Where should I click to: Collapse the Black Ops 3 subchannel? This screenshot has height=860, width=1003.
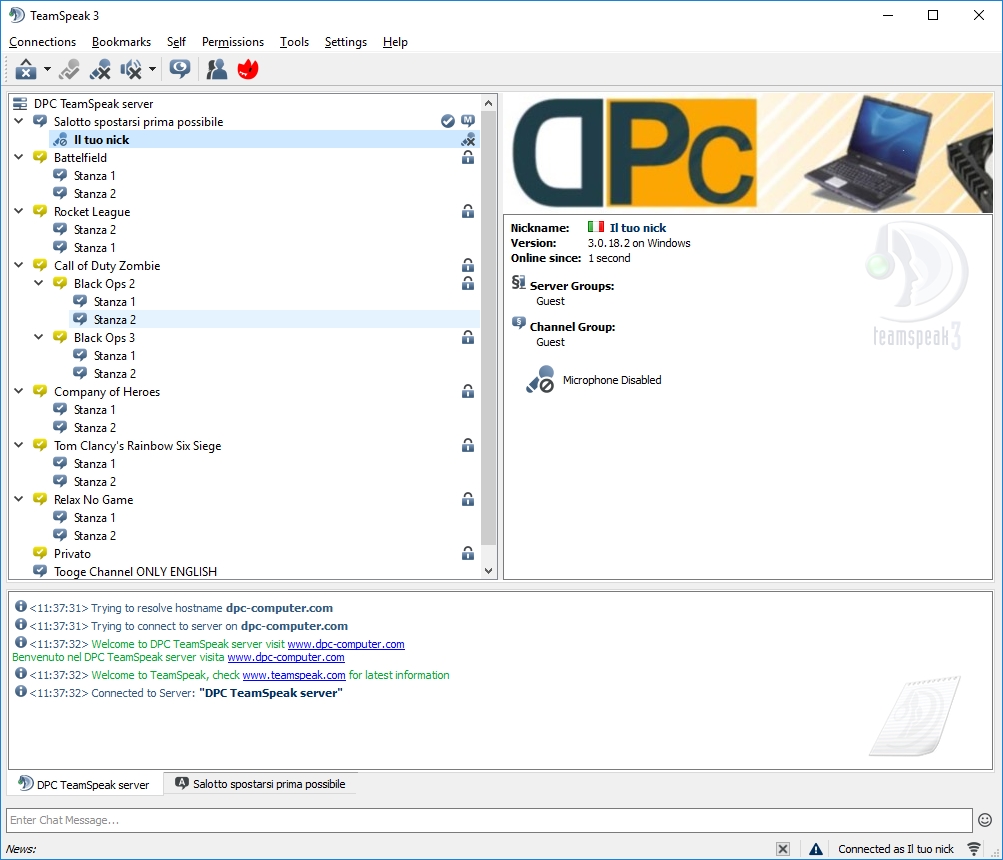tap(40, 338)
